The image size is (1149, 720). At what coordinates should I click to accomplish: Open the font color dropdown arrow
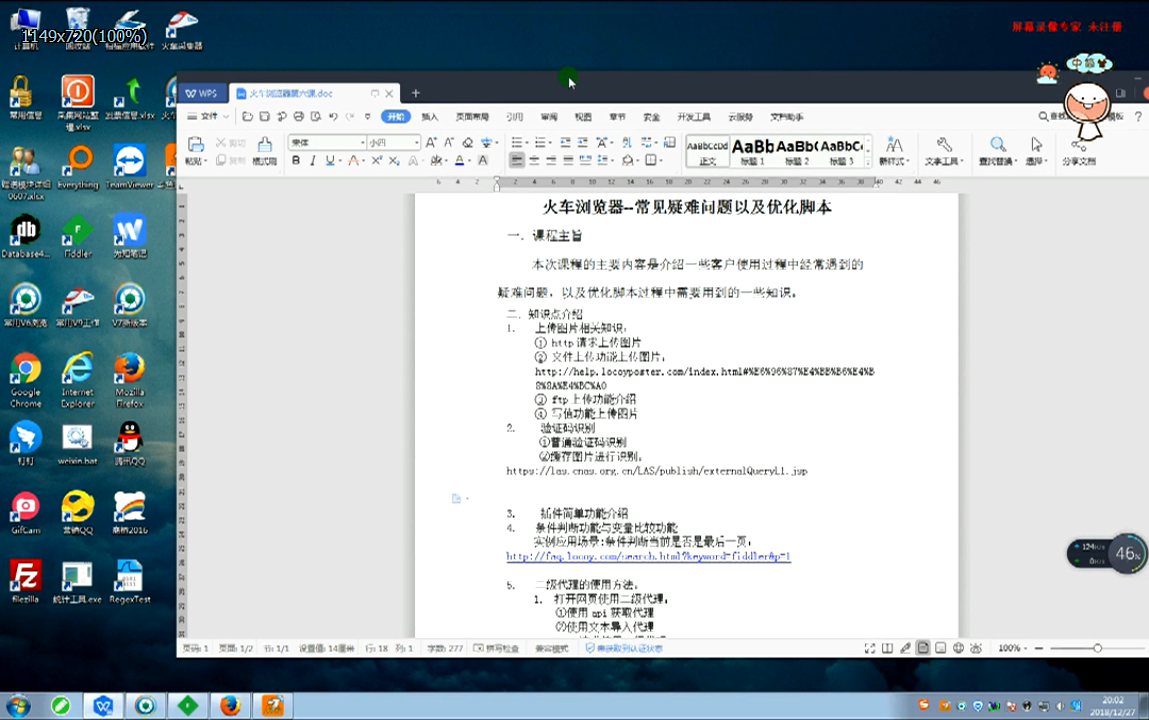pos(469,161)
